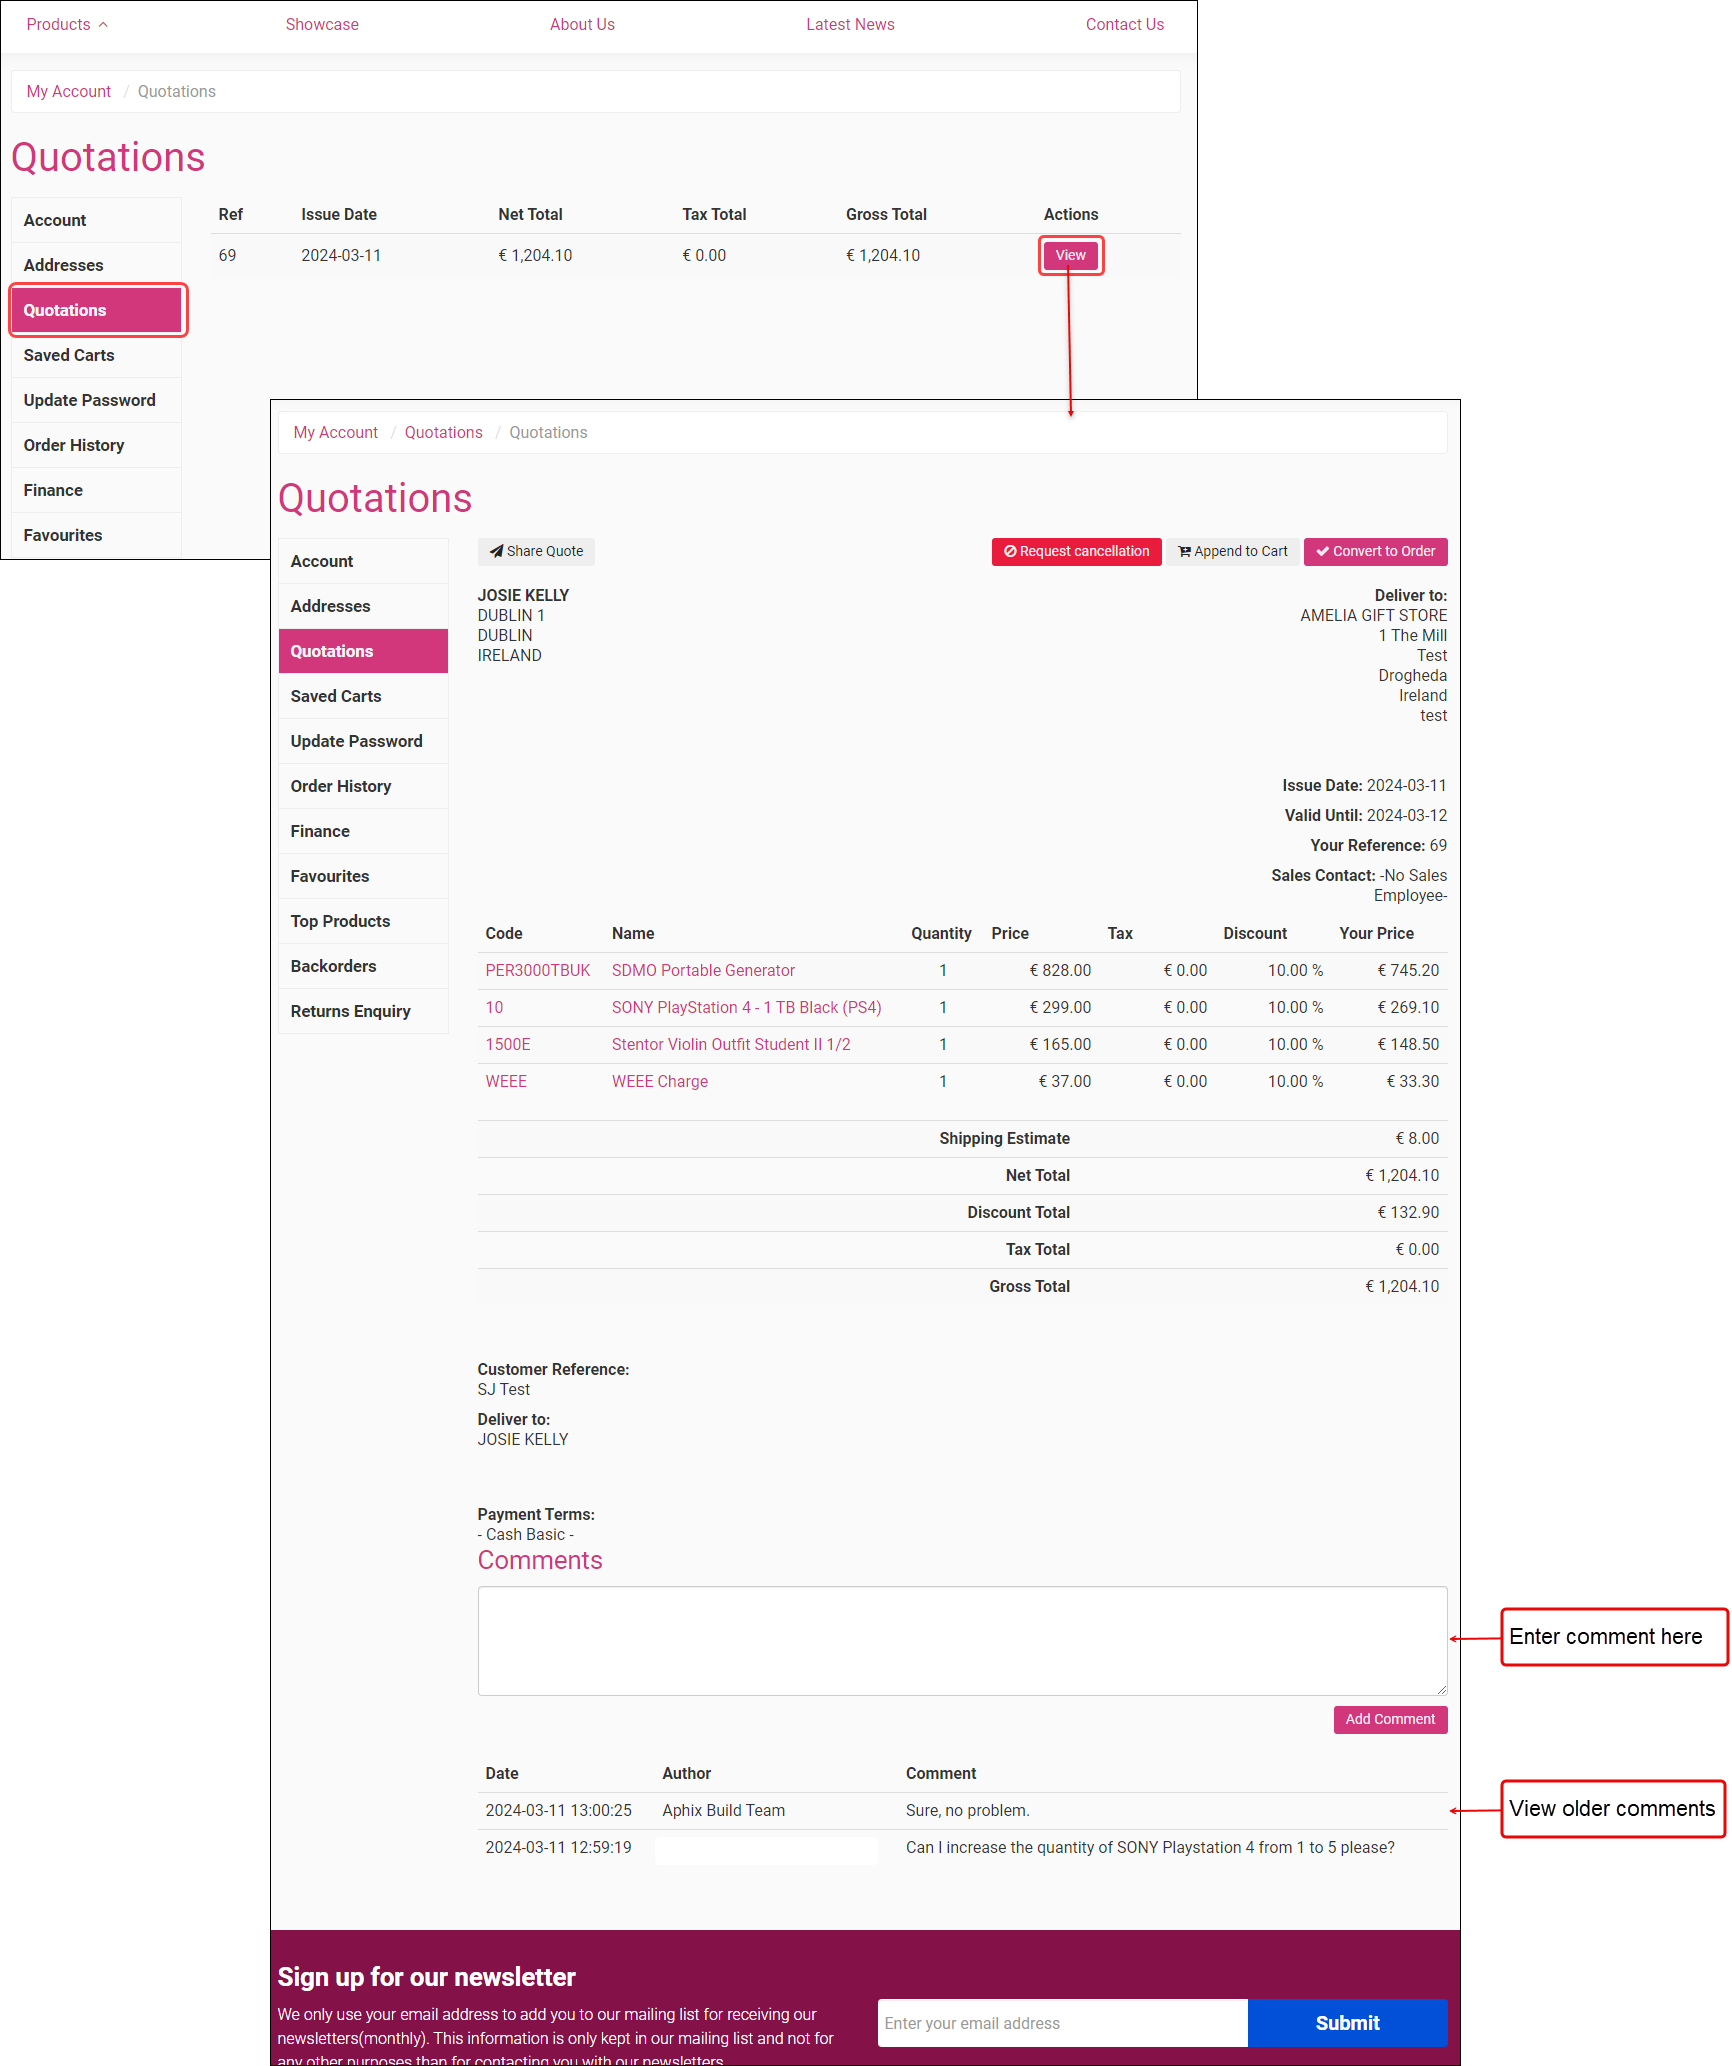Click the Request cancellation icon button
Image resolution: width=1732 pixels, height=2066 pixels.
(1010, 551)
